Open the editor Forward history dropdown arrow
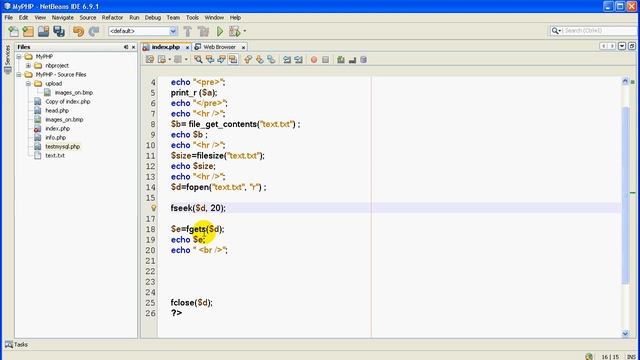 pos(186,60)
